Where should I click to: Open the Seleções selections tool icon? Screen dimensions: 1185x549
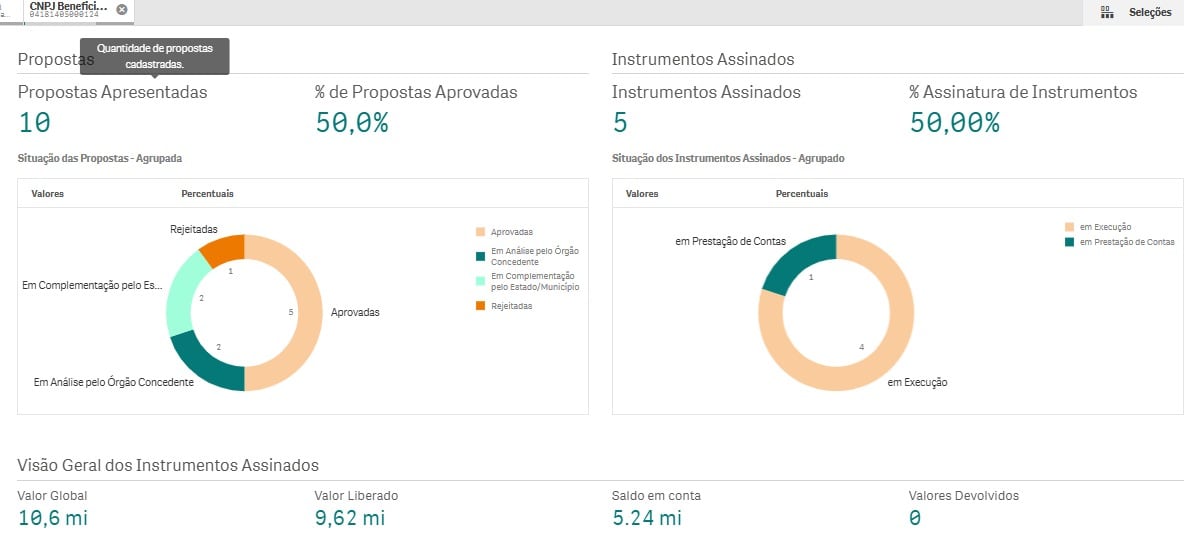(1106, 13)
